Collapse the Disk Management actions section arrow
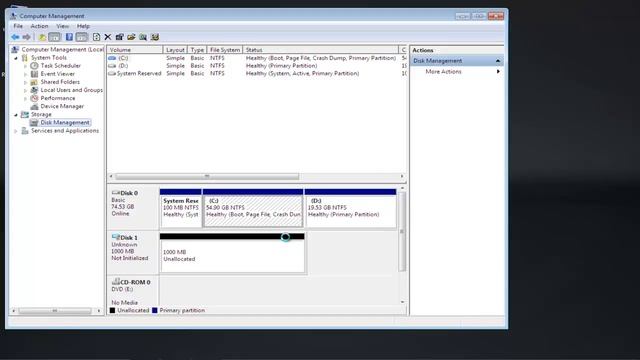640x360 pixels. coord(498,61)
